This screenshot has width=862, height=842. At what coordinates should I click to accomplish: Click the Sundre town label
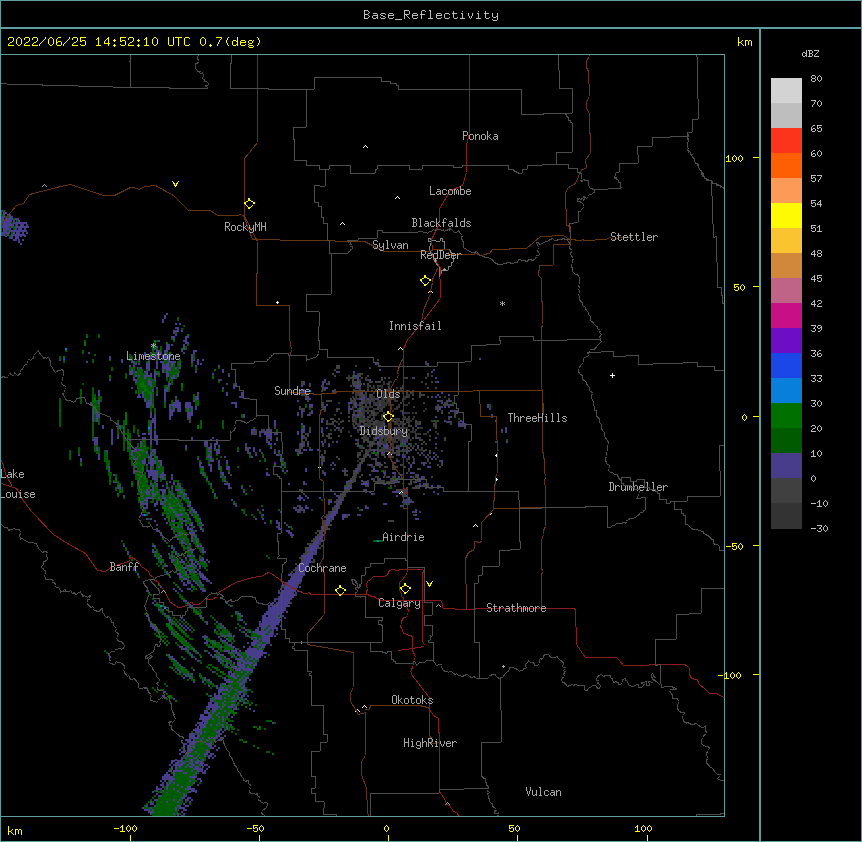(x=292, y=391)
